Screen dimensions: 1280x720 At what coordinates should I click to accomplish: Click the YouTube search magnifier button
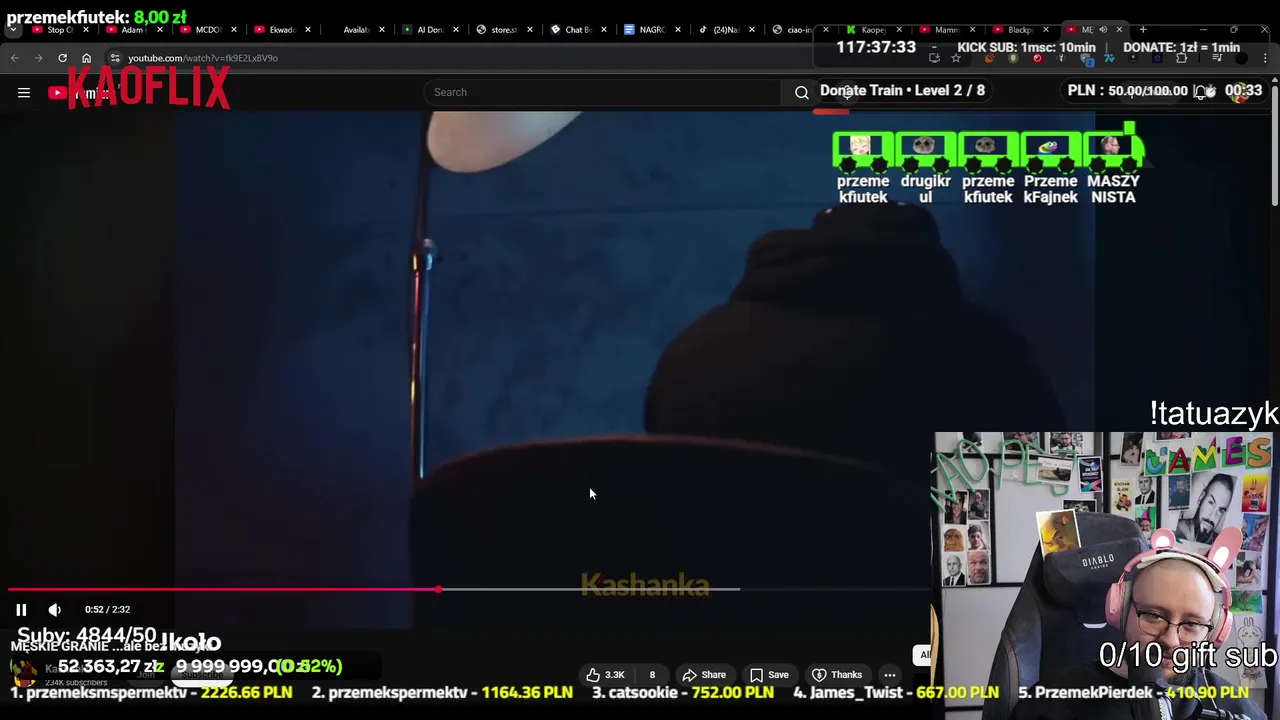pyautogui.click(x=801, y=92)
